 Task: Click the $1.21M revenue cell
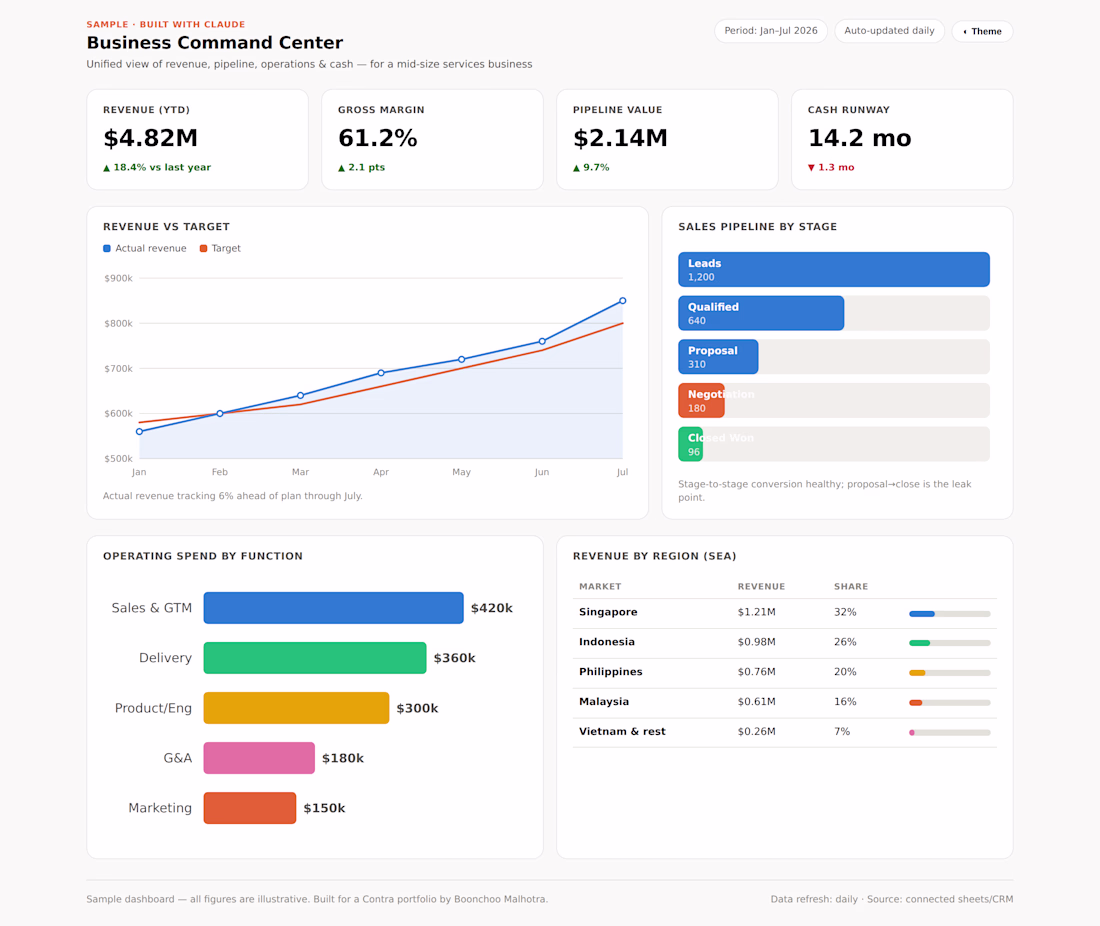[756, 612]
